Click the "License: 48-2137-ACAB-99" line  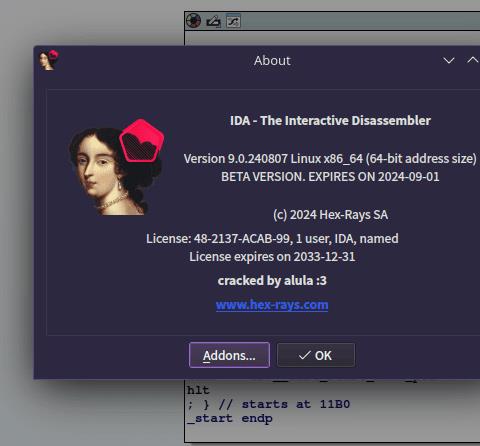point(272,239)
